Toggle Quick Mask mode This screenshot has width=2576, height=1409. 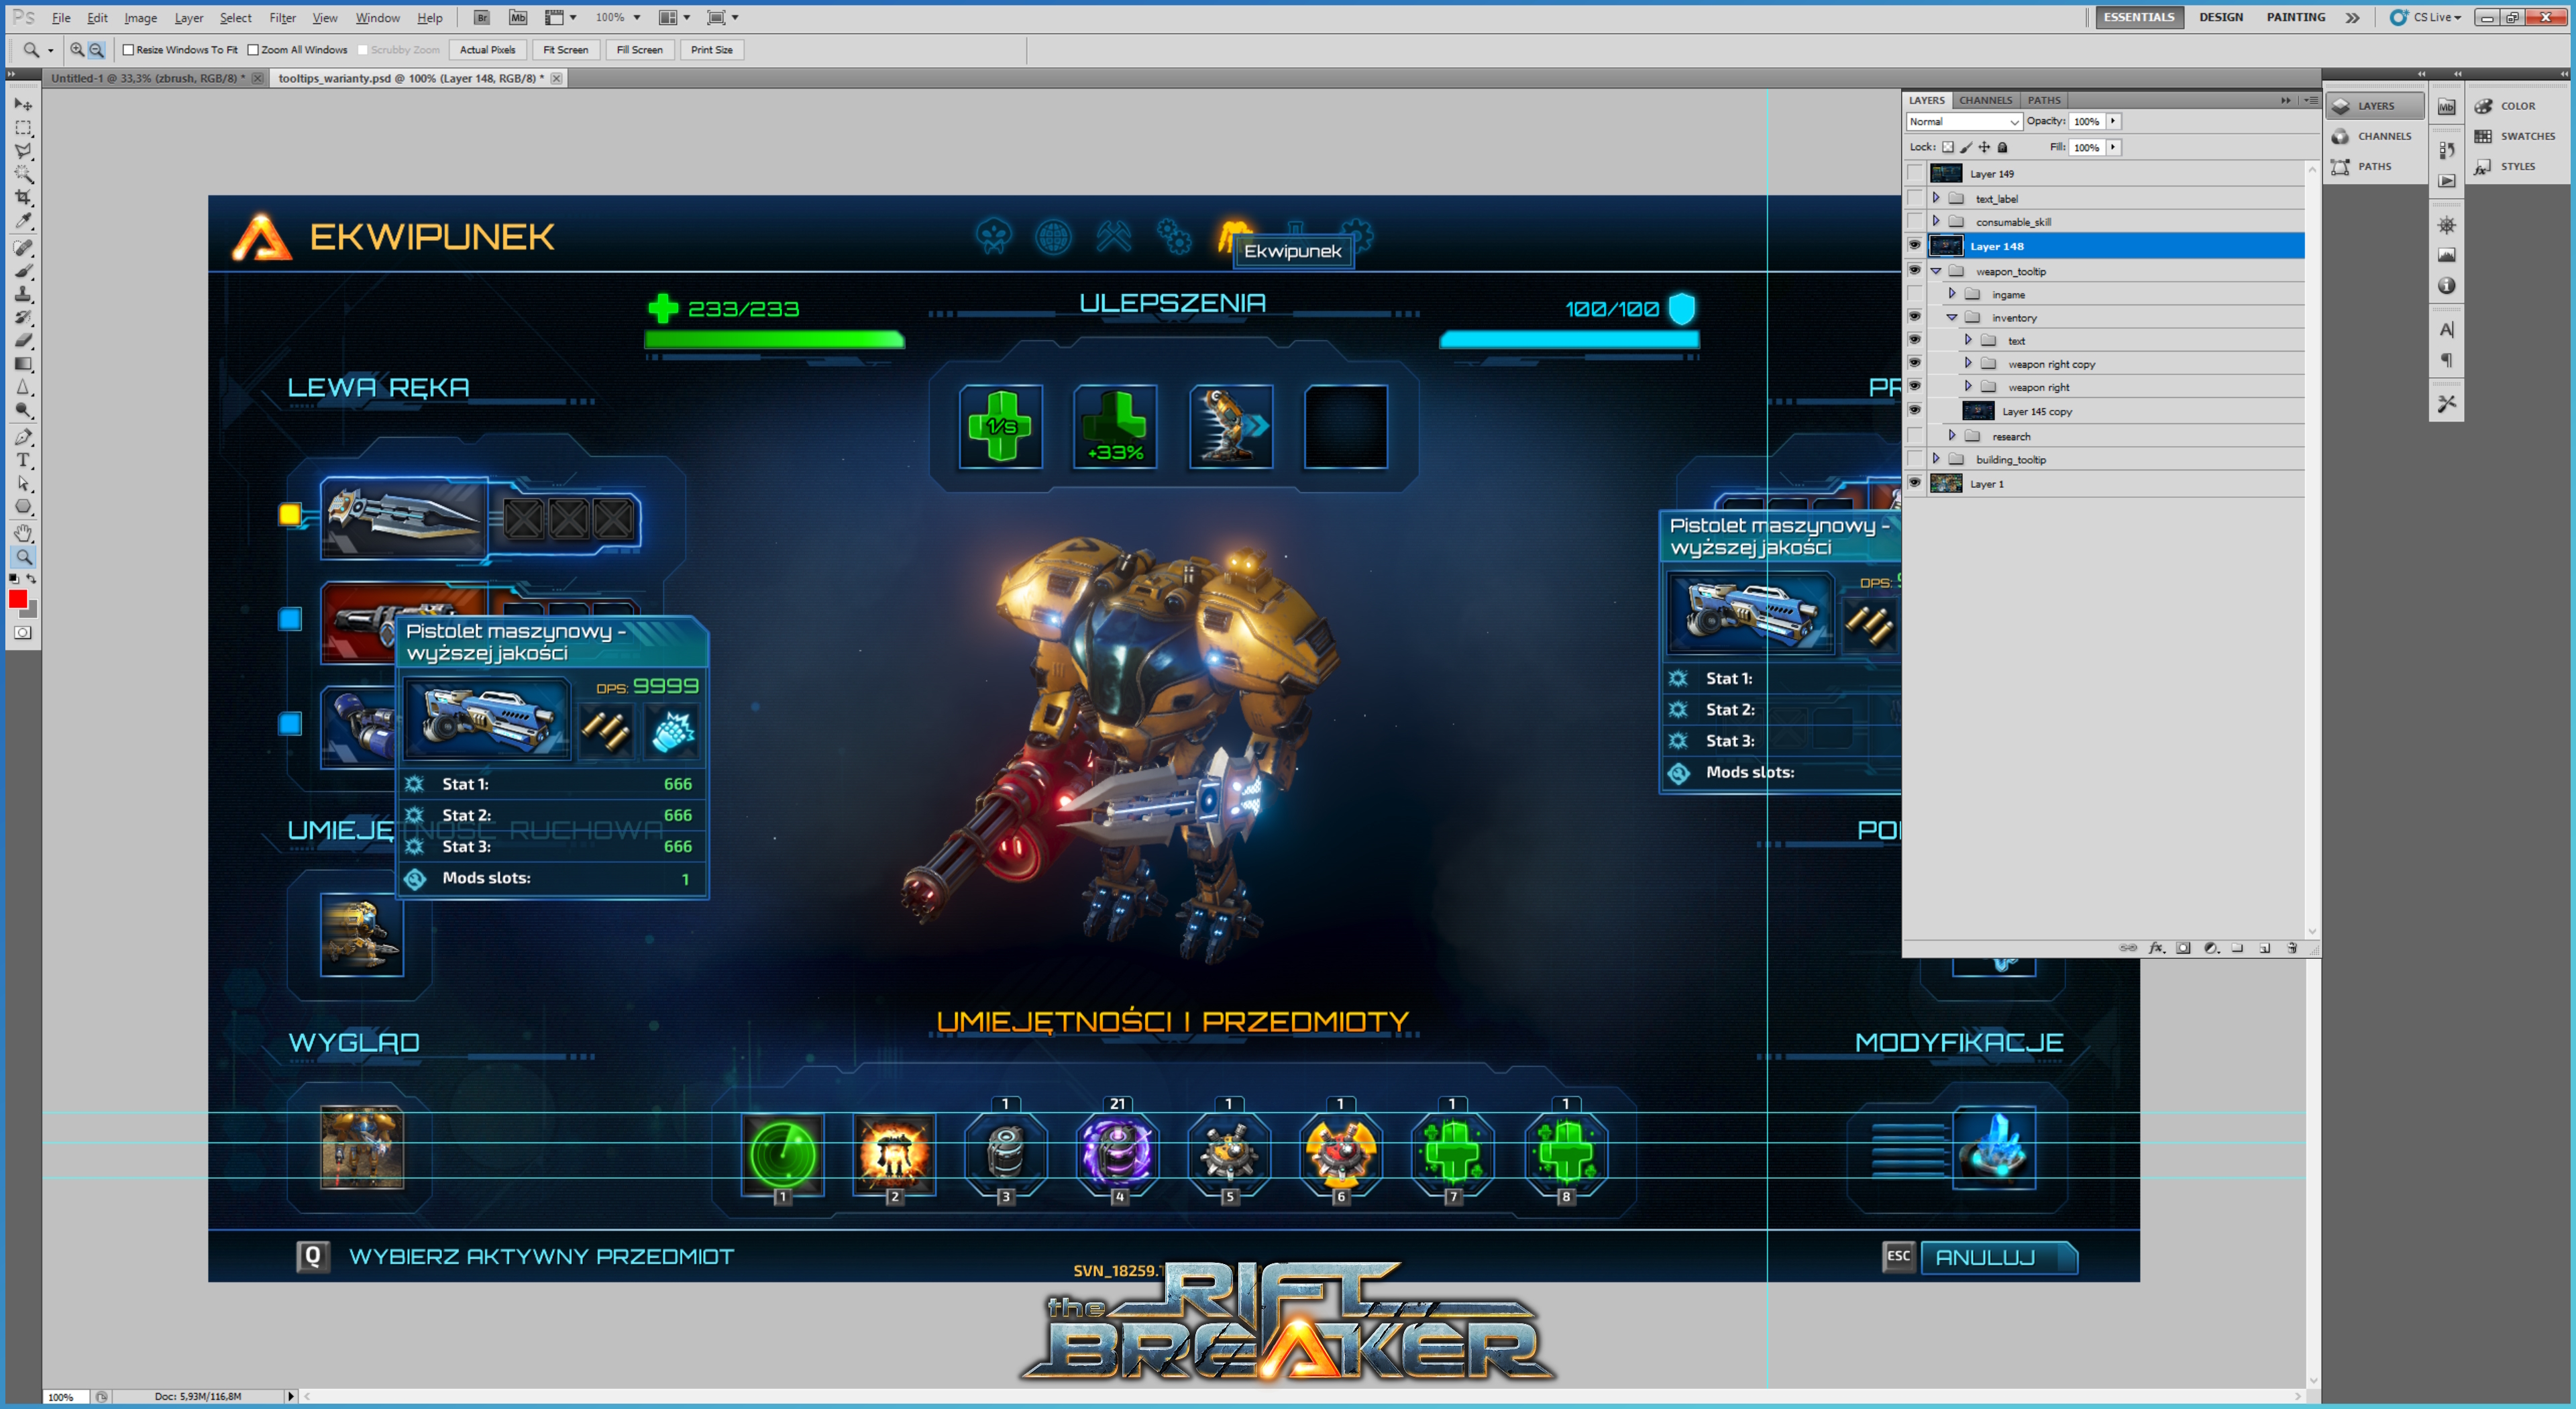point(23,633)
